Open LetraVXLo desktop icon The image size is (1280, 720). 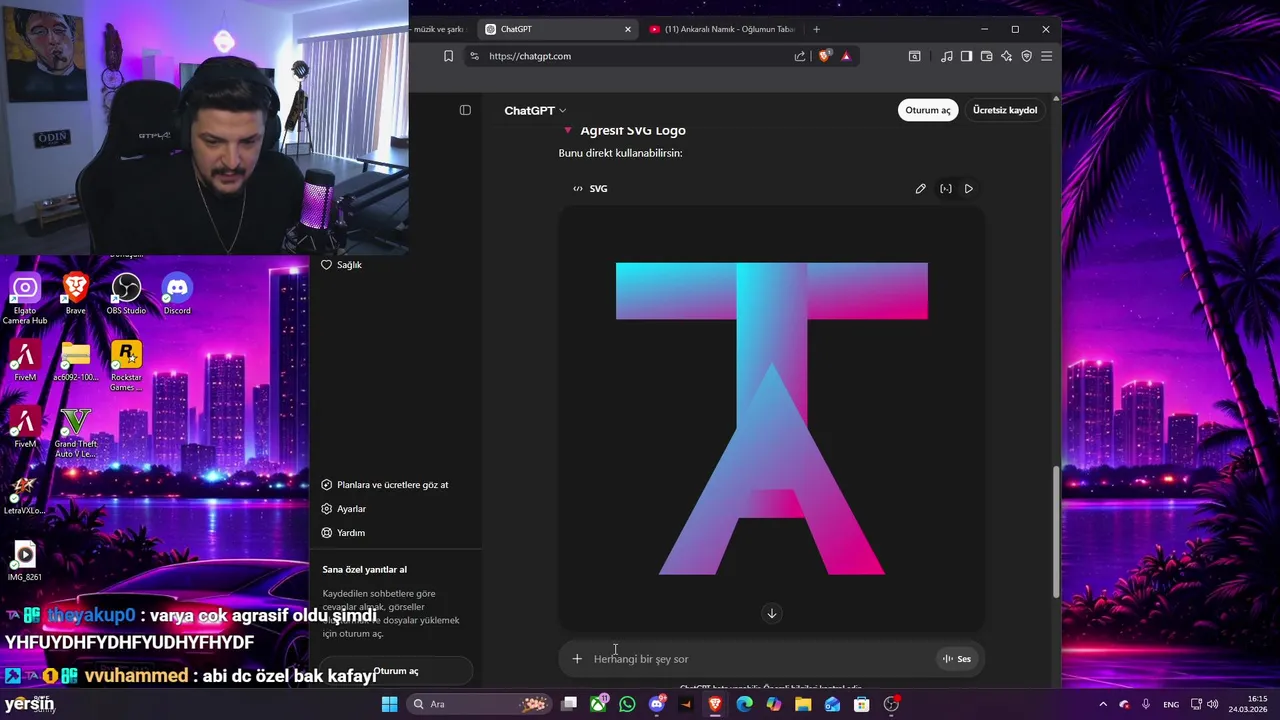click(x=25, y=495)
